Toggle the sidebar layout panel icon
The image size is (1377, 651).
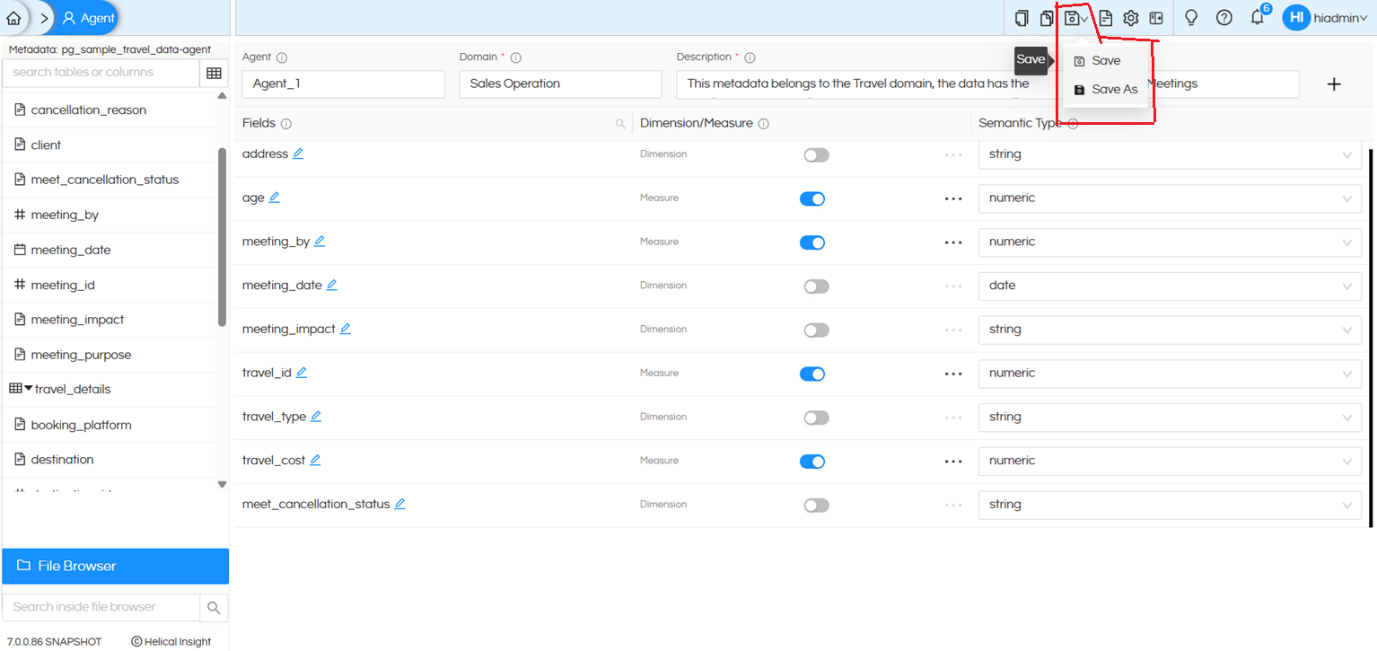(x=1156, y=18)
